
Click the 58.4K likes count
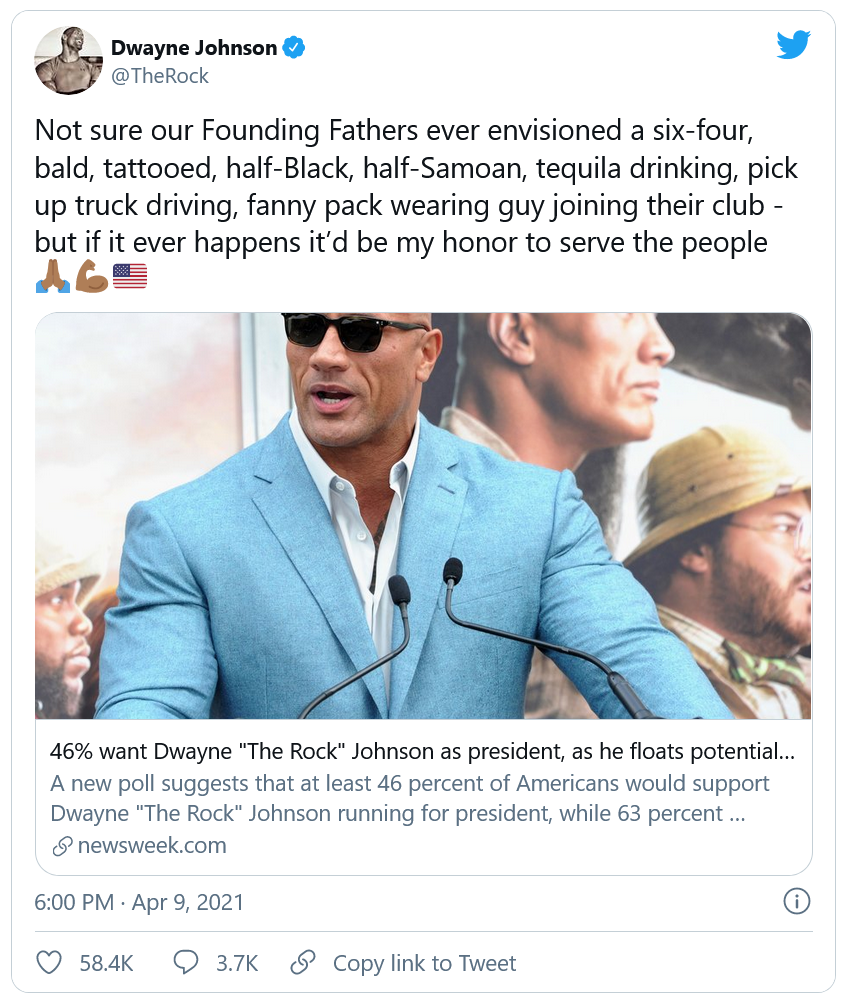tap(106, 964)
